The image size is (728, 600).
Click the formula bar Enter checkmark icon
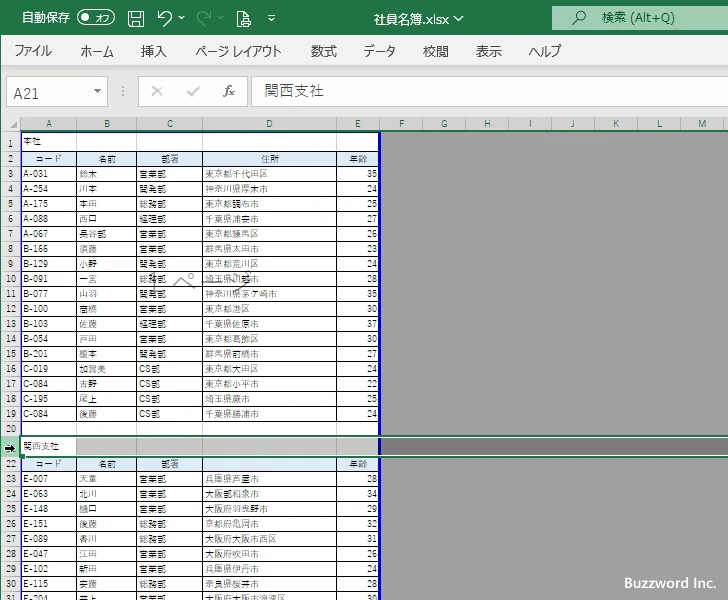click(x=193, y=91)
